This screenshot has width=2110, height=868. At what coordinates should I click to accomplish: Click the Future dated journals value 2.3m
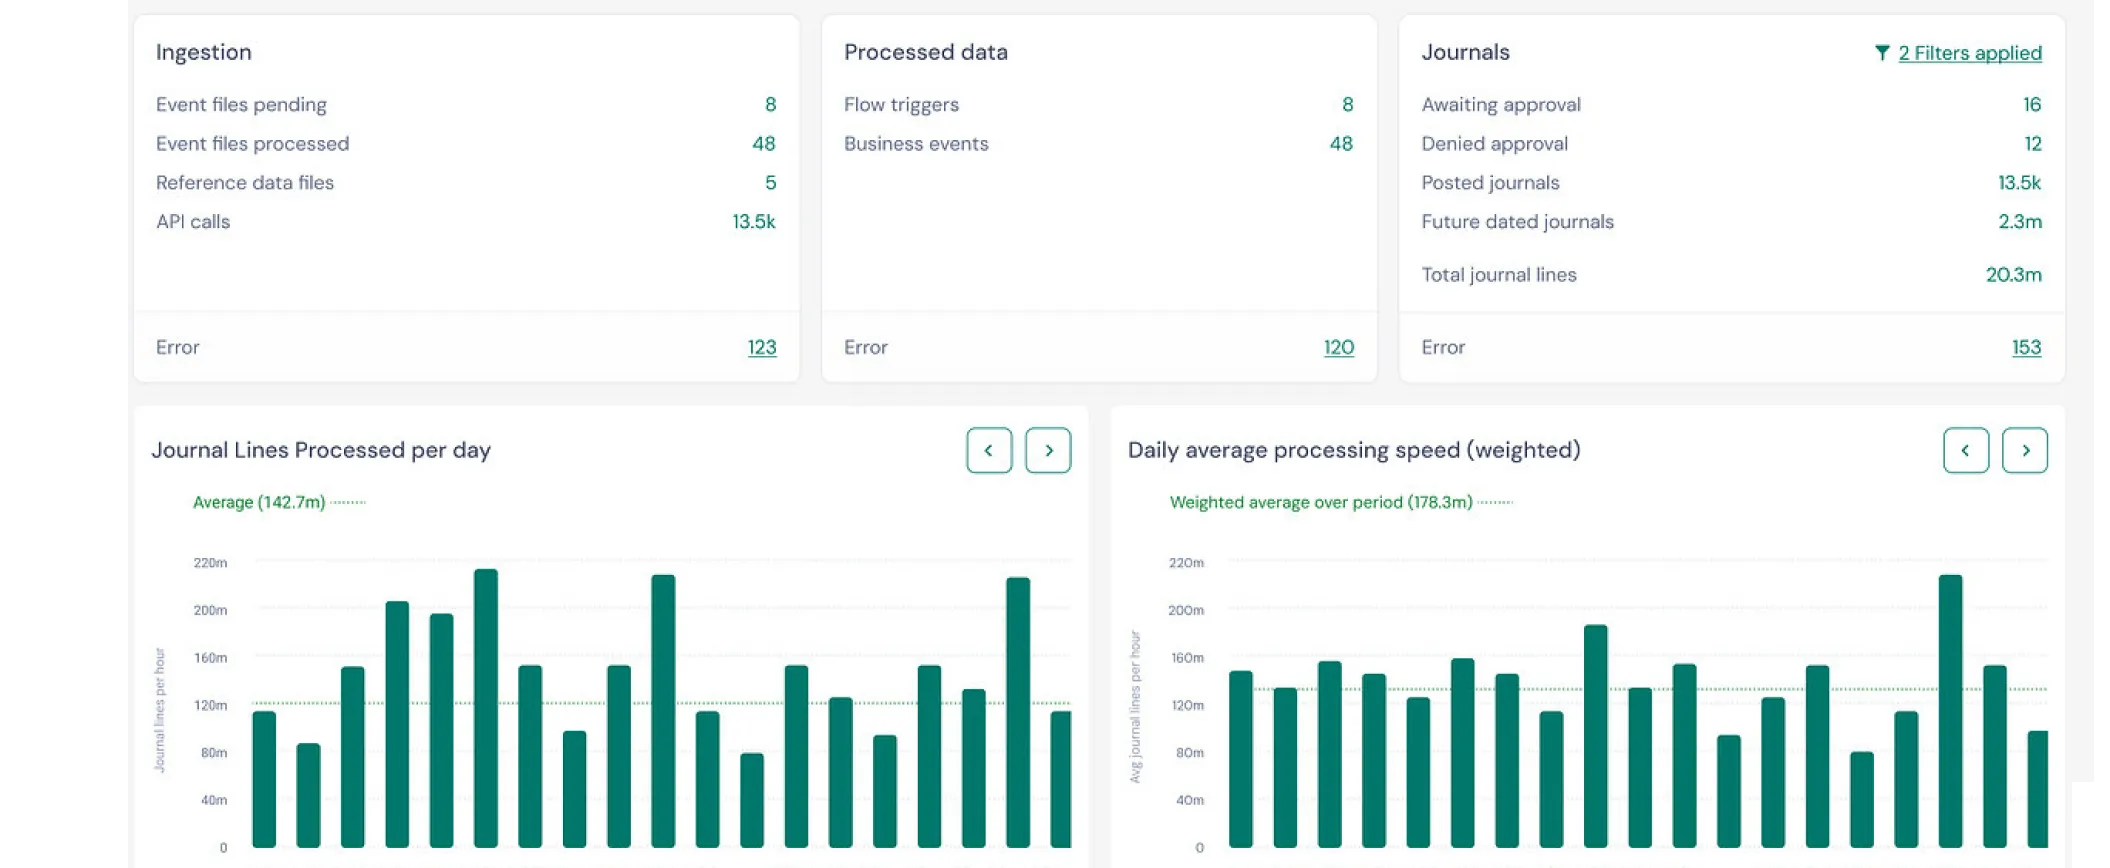point(2019,221)
